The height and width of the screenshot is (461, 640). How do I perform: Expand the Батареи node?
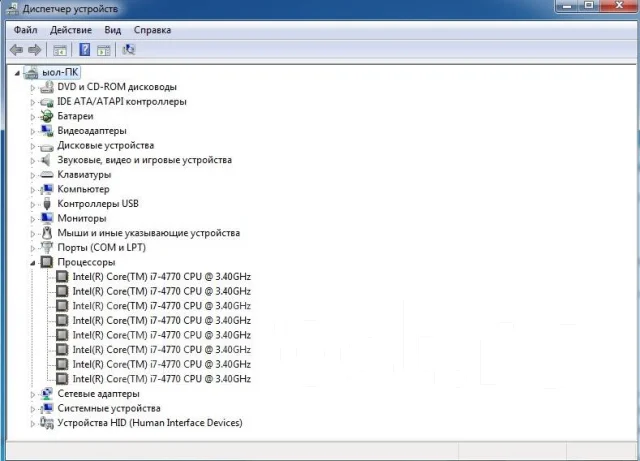33,117
